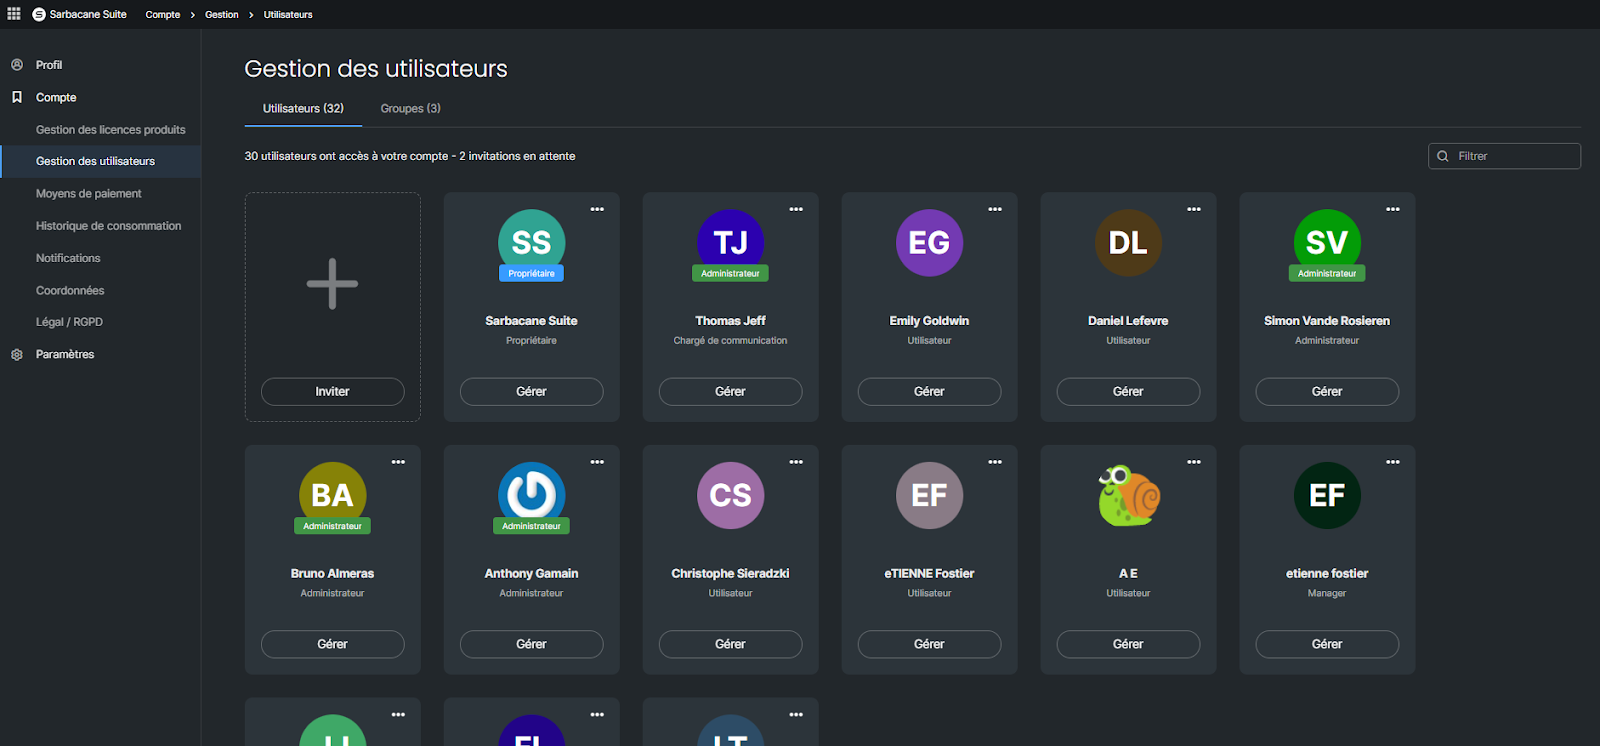Click Gérer for eTIENNE Fostier

[929, 645]
